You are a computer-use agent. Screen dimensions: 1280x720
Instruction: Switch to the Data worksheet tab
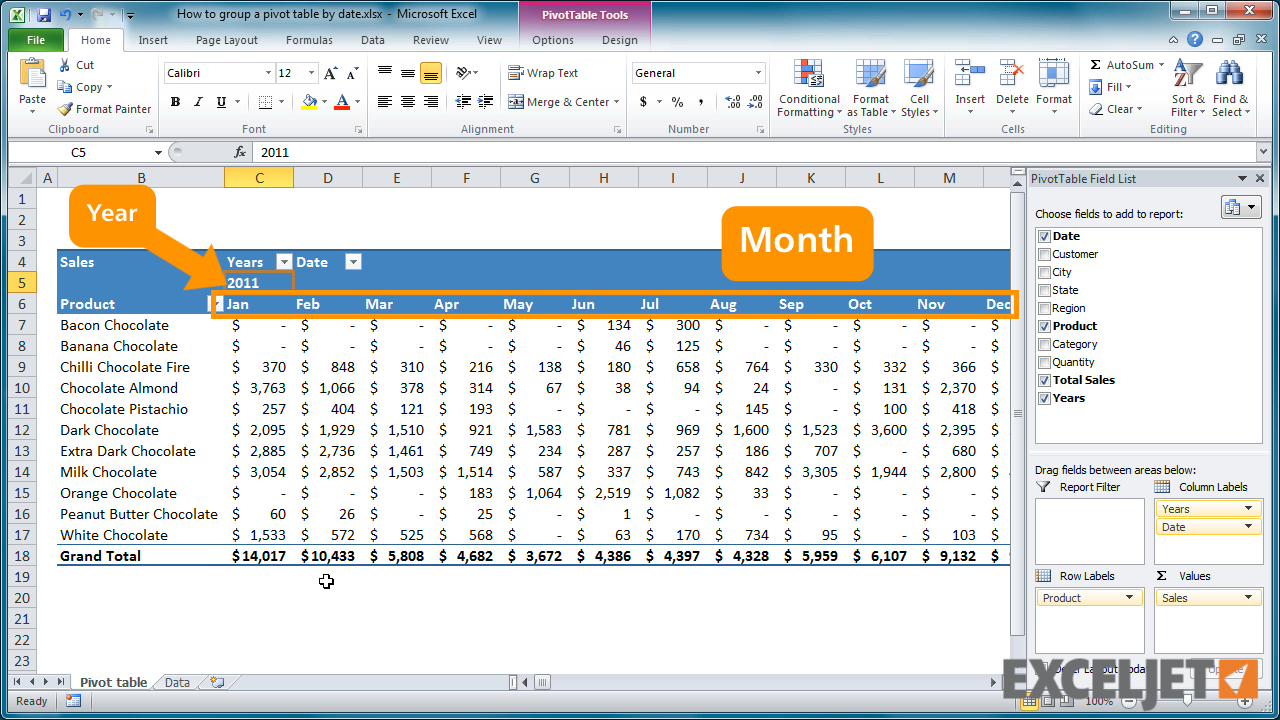click(x=177, y=683)
